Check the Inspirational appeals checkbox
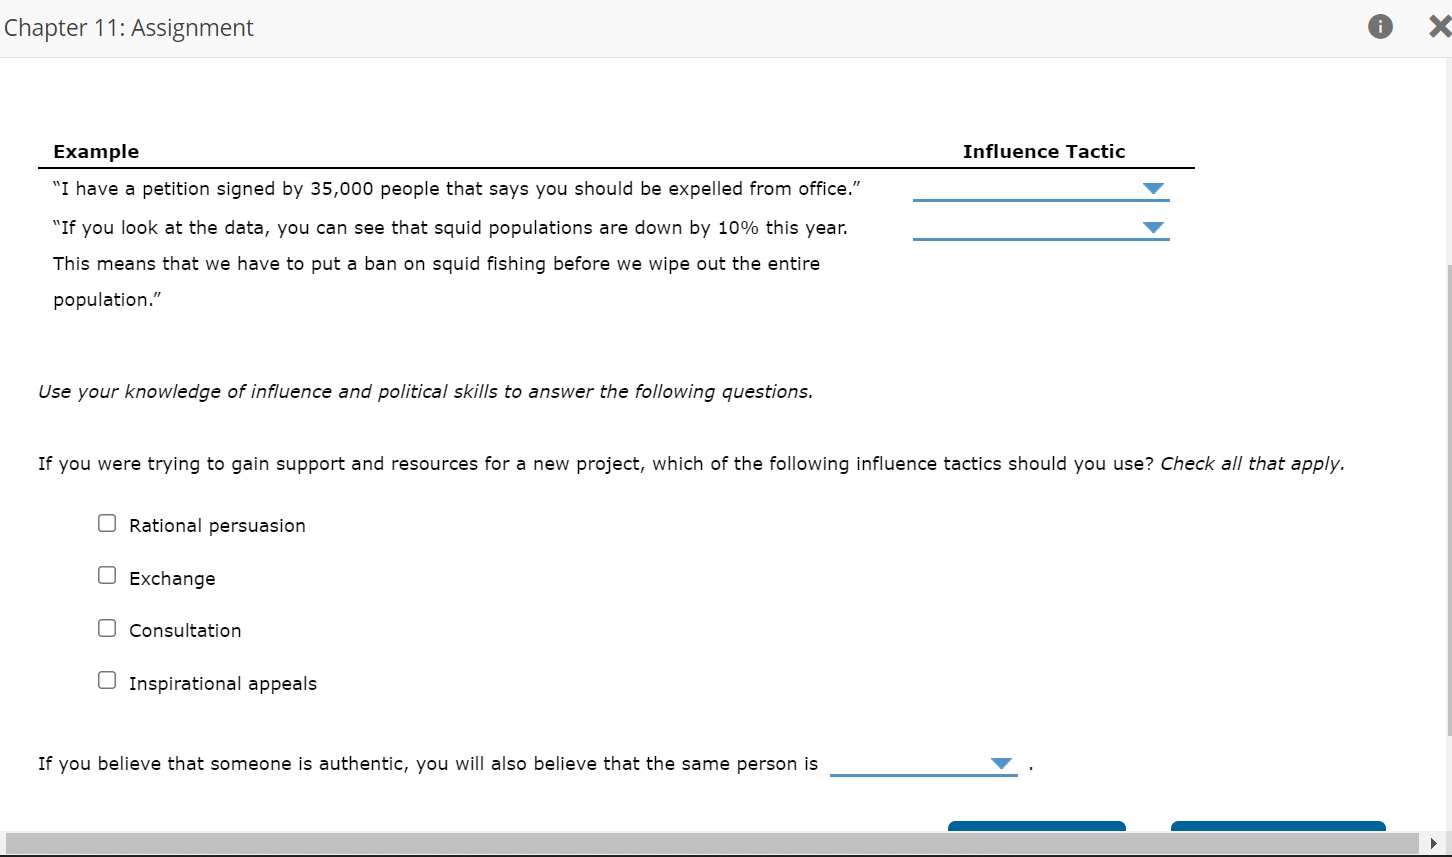 point(107,679)
